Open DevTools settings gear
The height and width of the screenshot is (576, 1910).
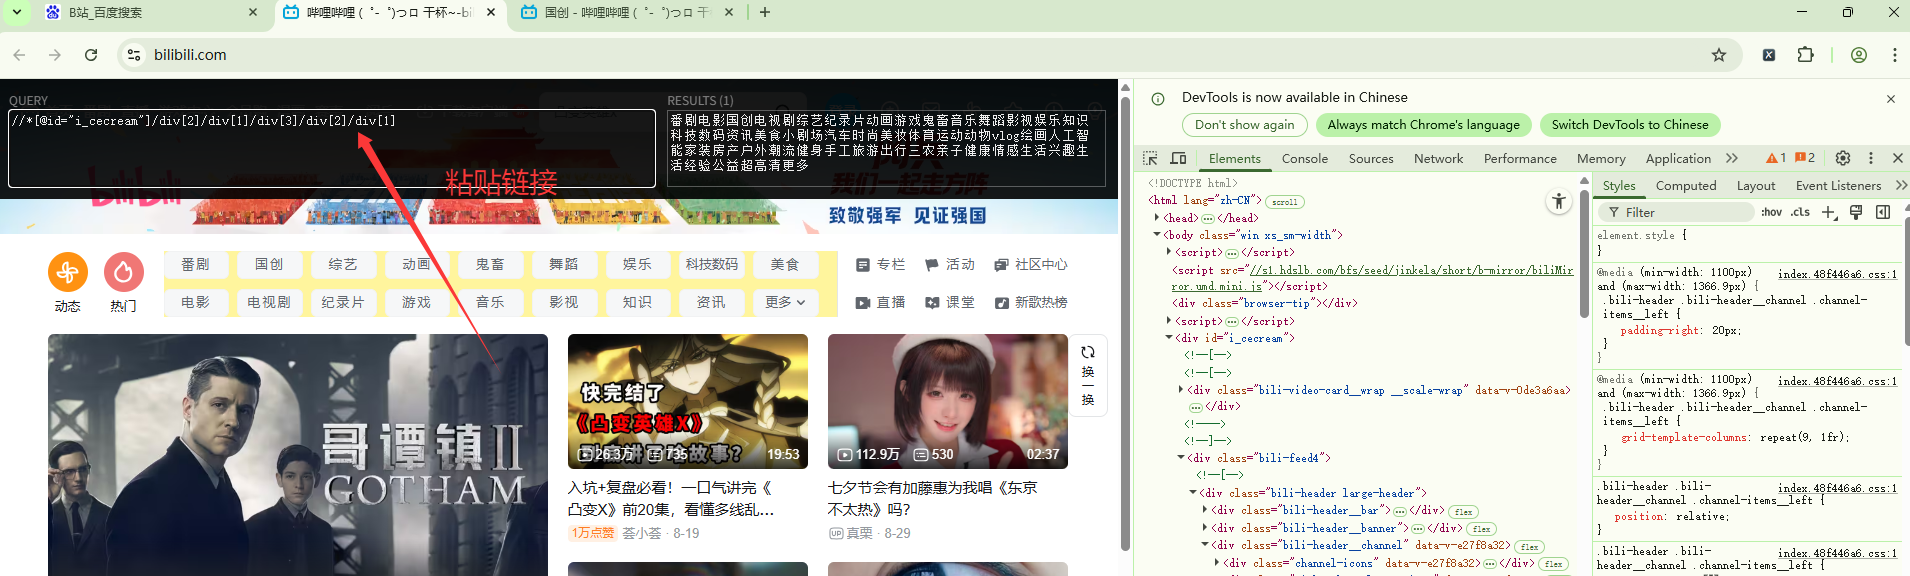pos(1843,158)
